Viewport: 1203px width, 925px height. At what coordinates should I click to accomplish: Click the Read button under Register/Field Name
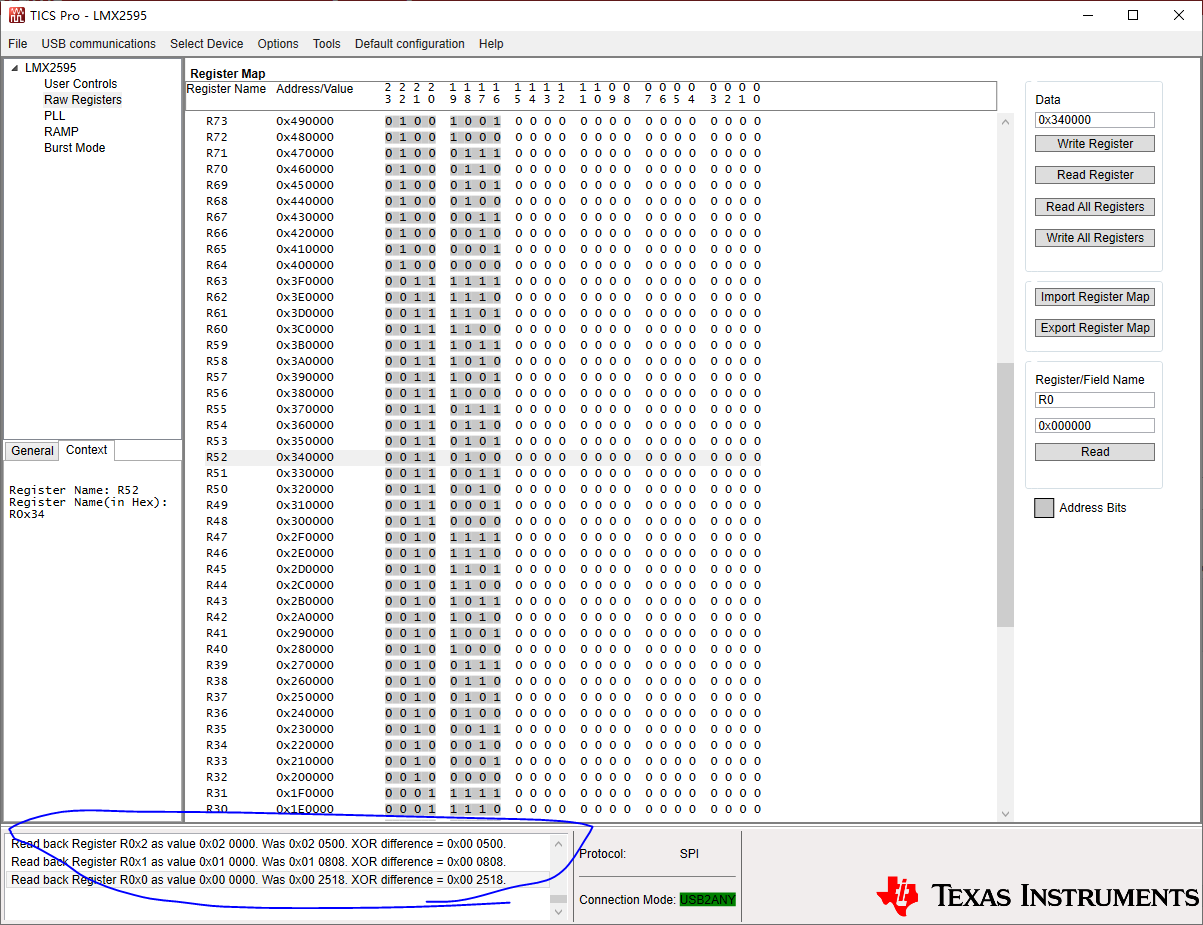[1095, 452]
